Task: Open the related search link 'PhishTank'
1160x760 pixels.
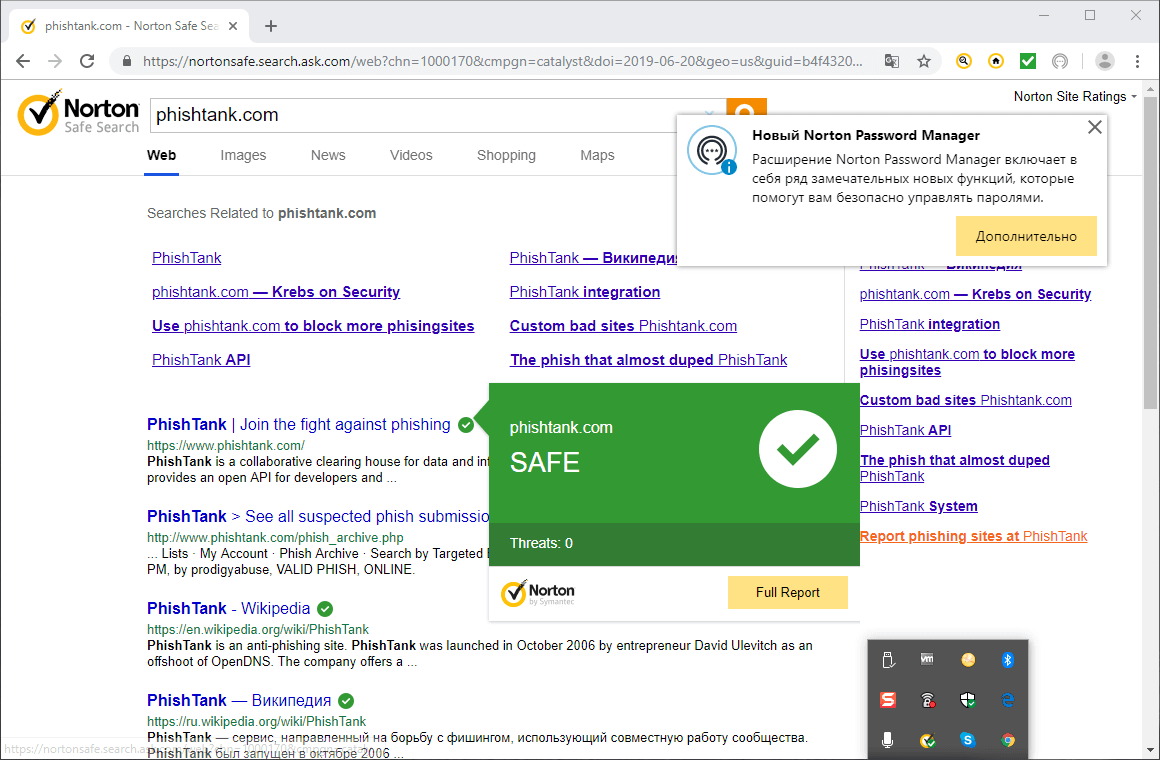Action: pos(186,258)
